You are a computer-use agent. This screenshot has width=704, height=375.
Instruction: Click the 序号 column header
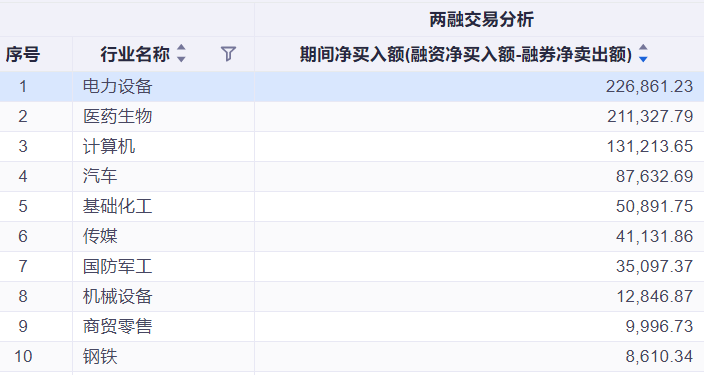[23, 54]
